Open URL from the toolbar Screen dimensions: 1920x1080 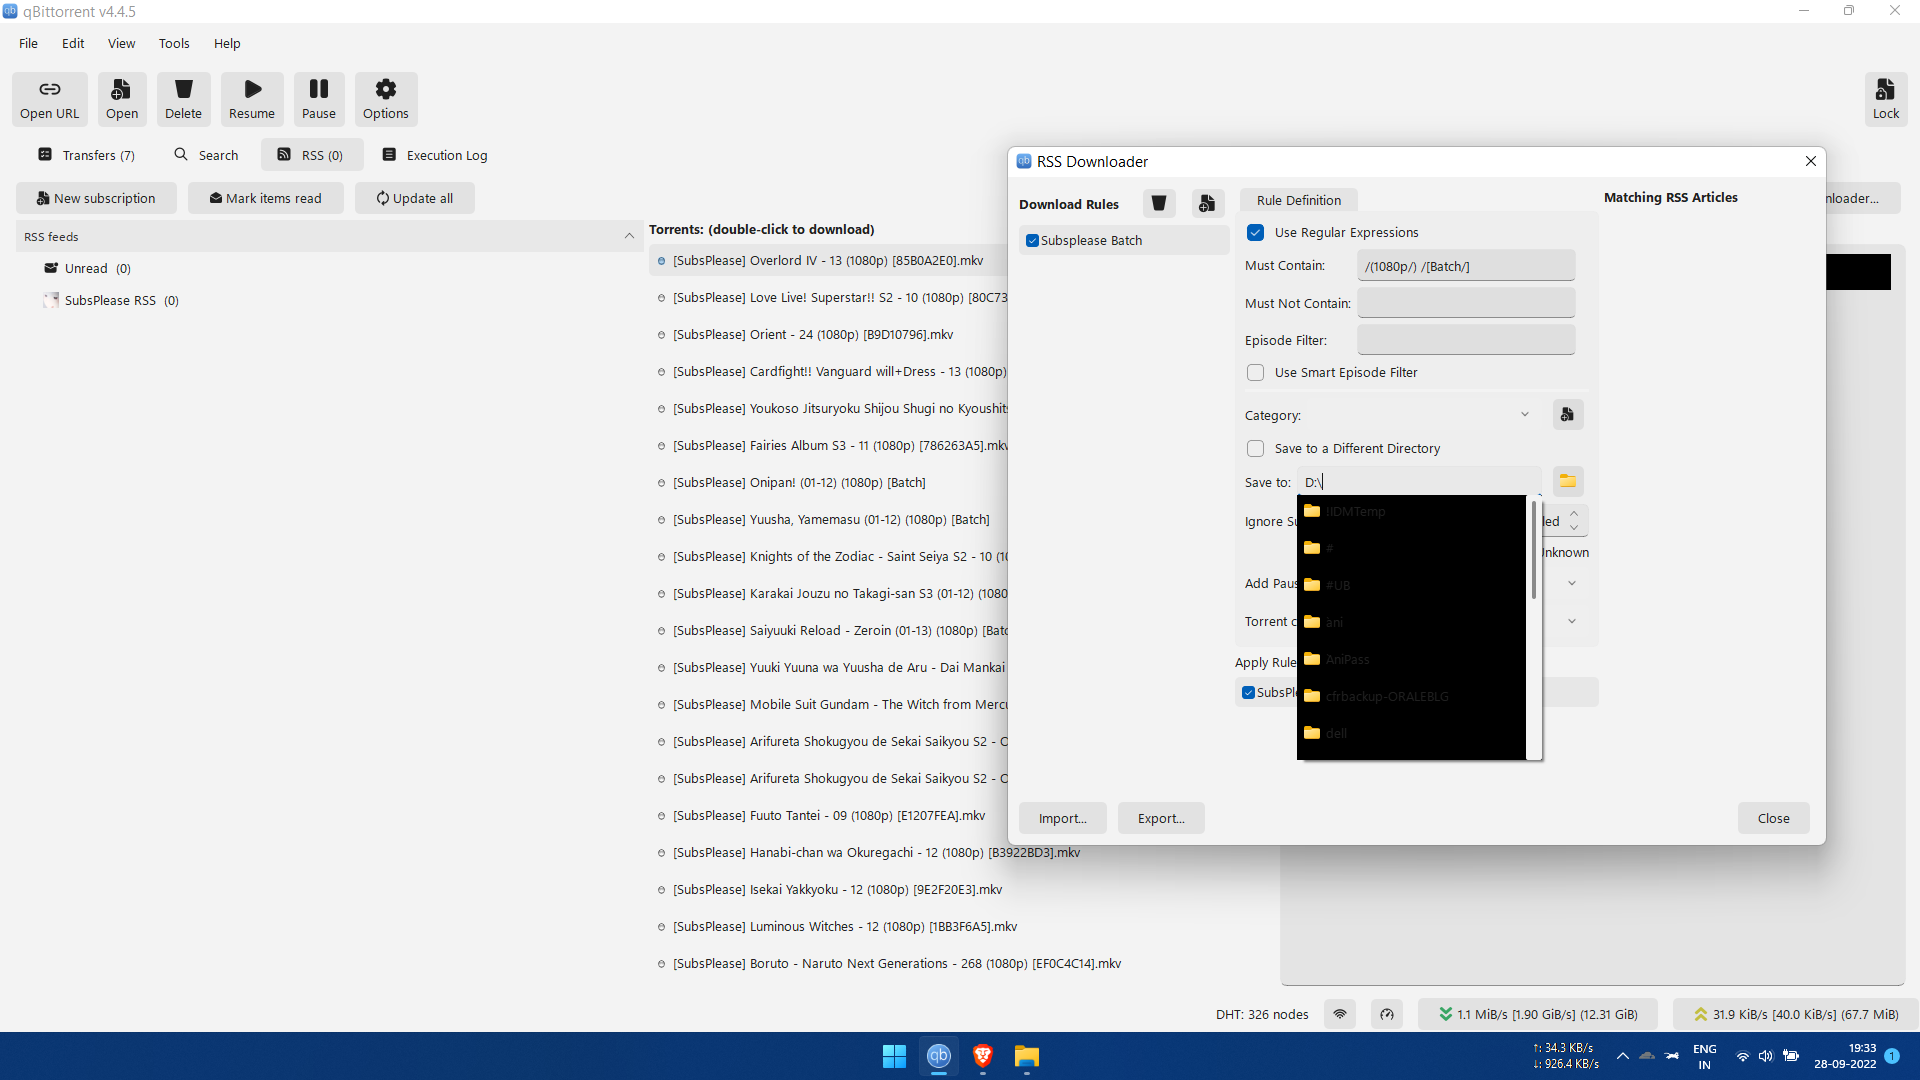(x=49, y=98)
